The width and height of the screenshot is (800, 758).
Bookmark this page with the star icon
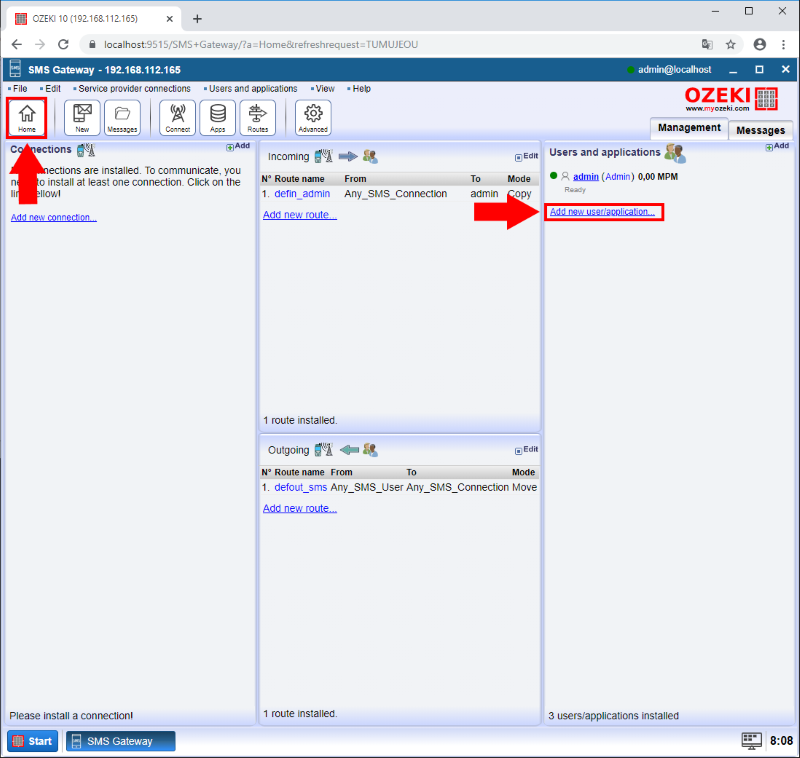point(731,44)
